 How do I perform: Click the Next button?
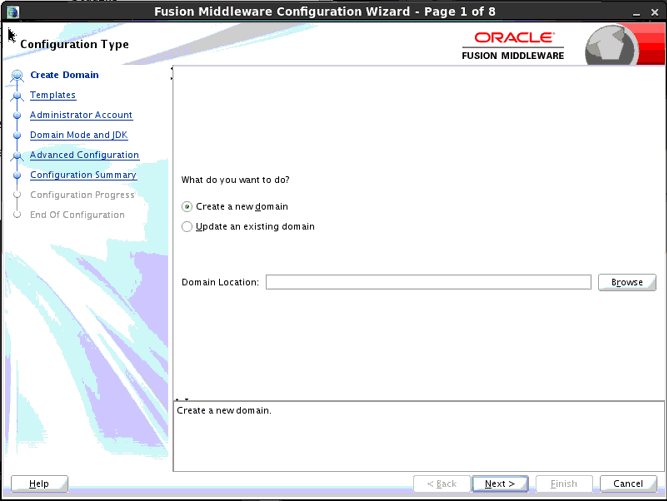tap(500, 484)
